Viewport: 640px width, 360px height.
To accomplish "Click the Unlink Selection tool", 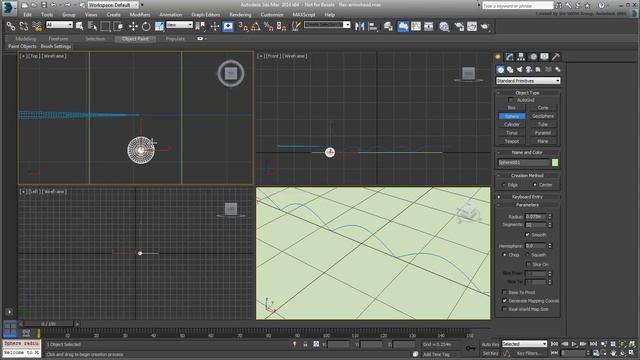I will 24,26.
